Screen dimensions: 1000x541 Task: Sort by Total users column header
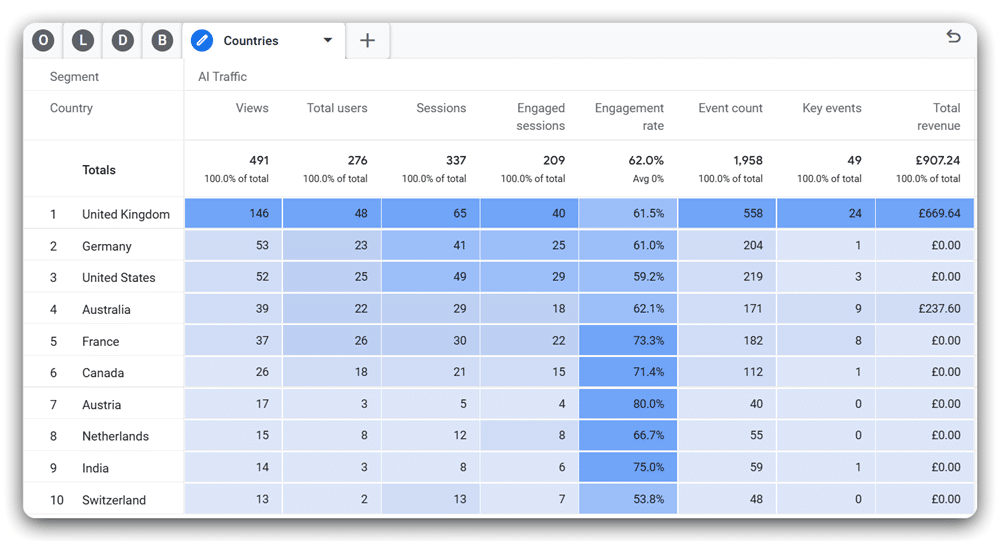tap(337, 108)
